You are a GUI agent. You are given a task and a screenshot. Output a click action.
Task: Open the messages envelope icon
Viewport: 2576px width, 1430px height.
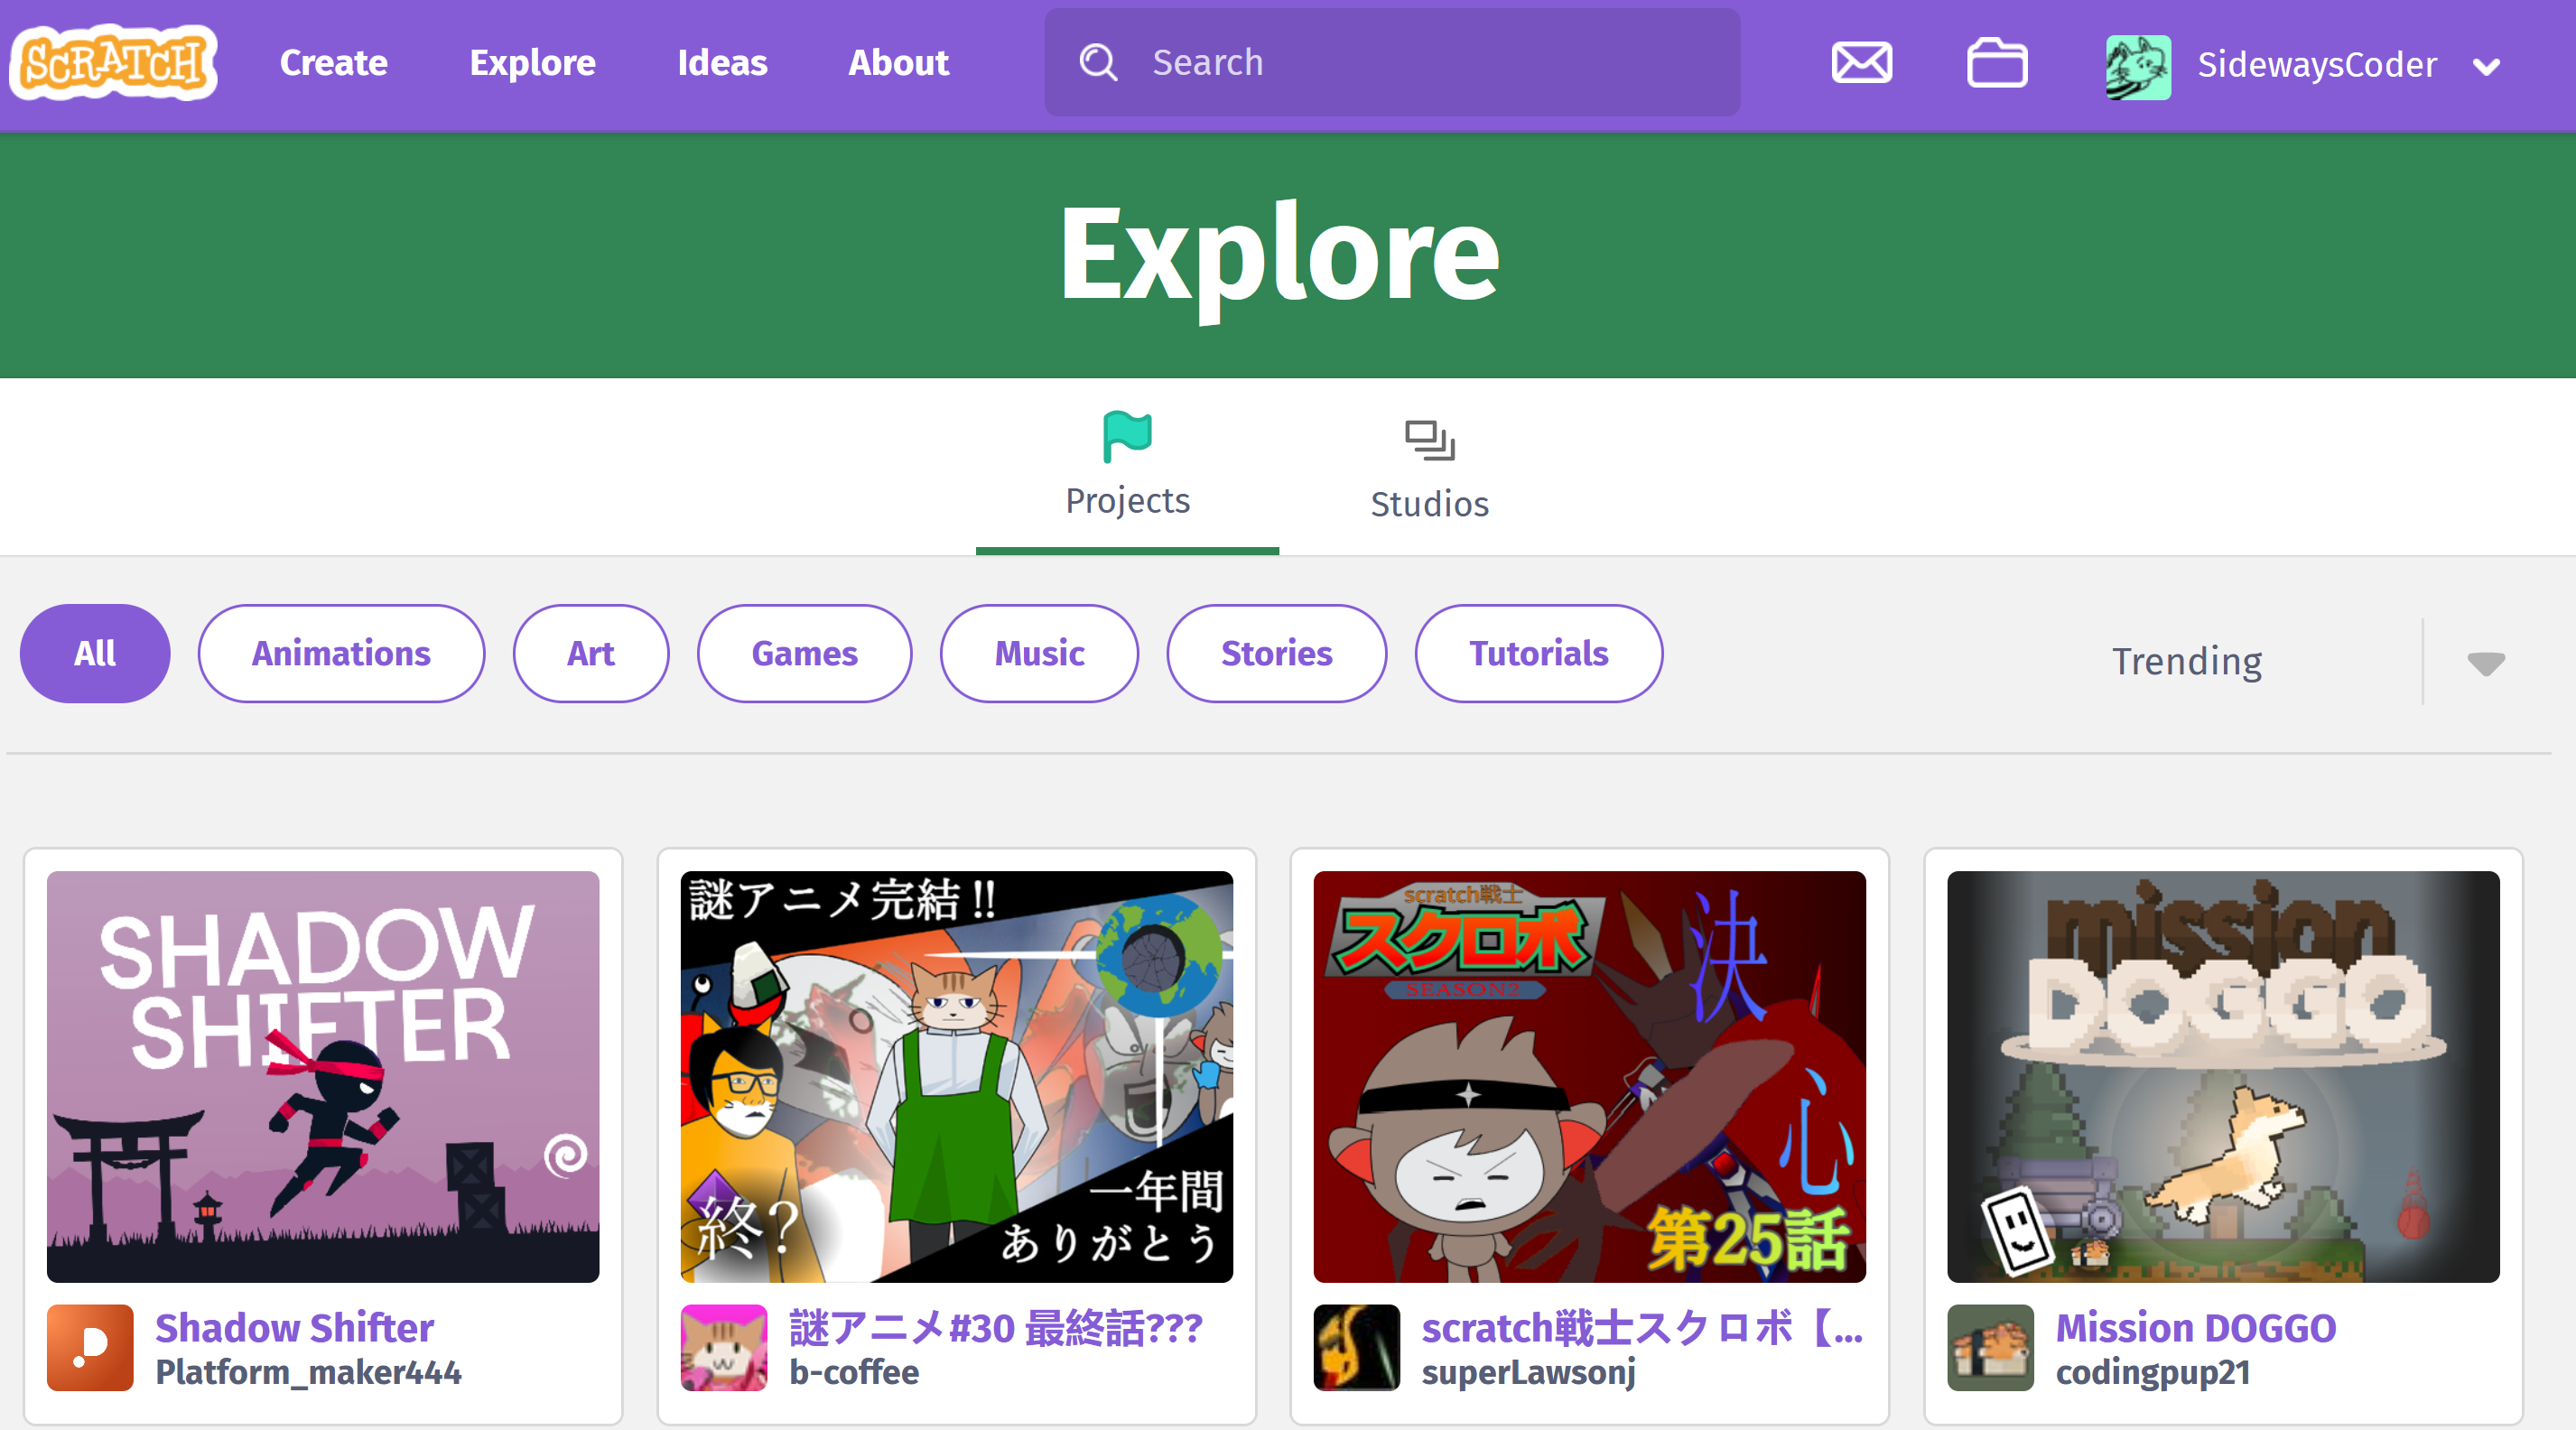tap(1861, 63)
